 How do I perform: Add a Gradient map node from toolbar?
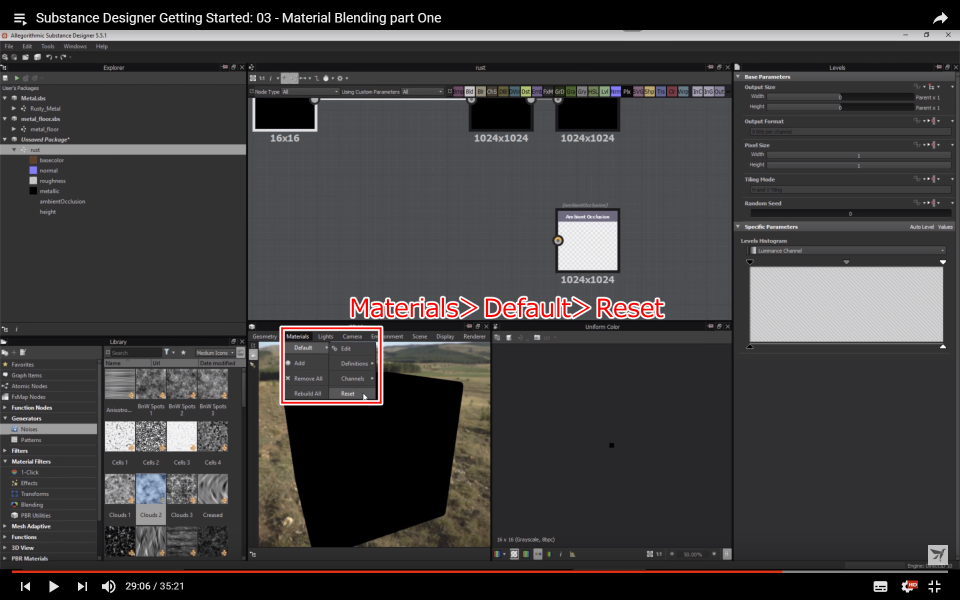click(x=571, y=92)
